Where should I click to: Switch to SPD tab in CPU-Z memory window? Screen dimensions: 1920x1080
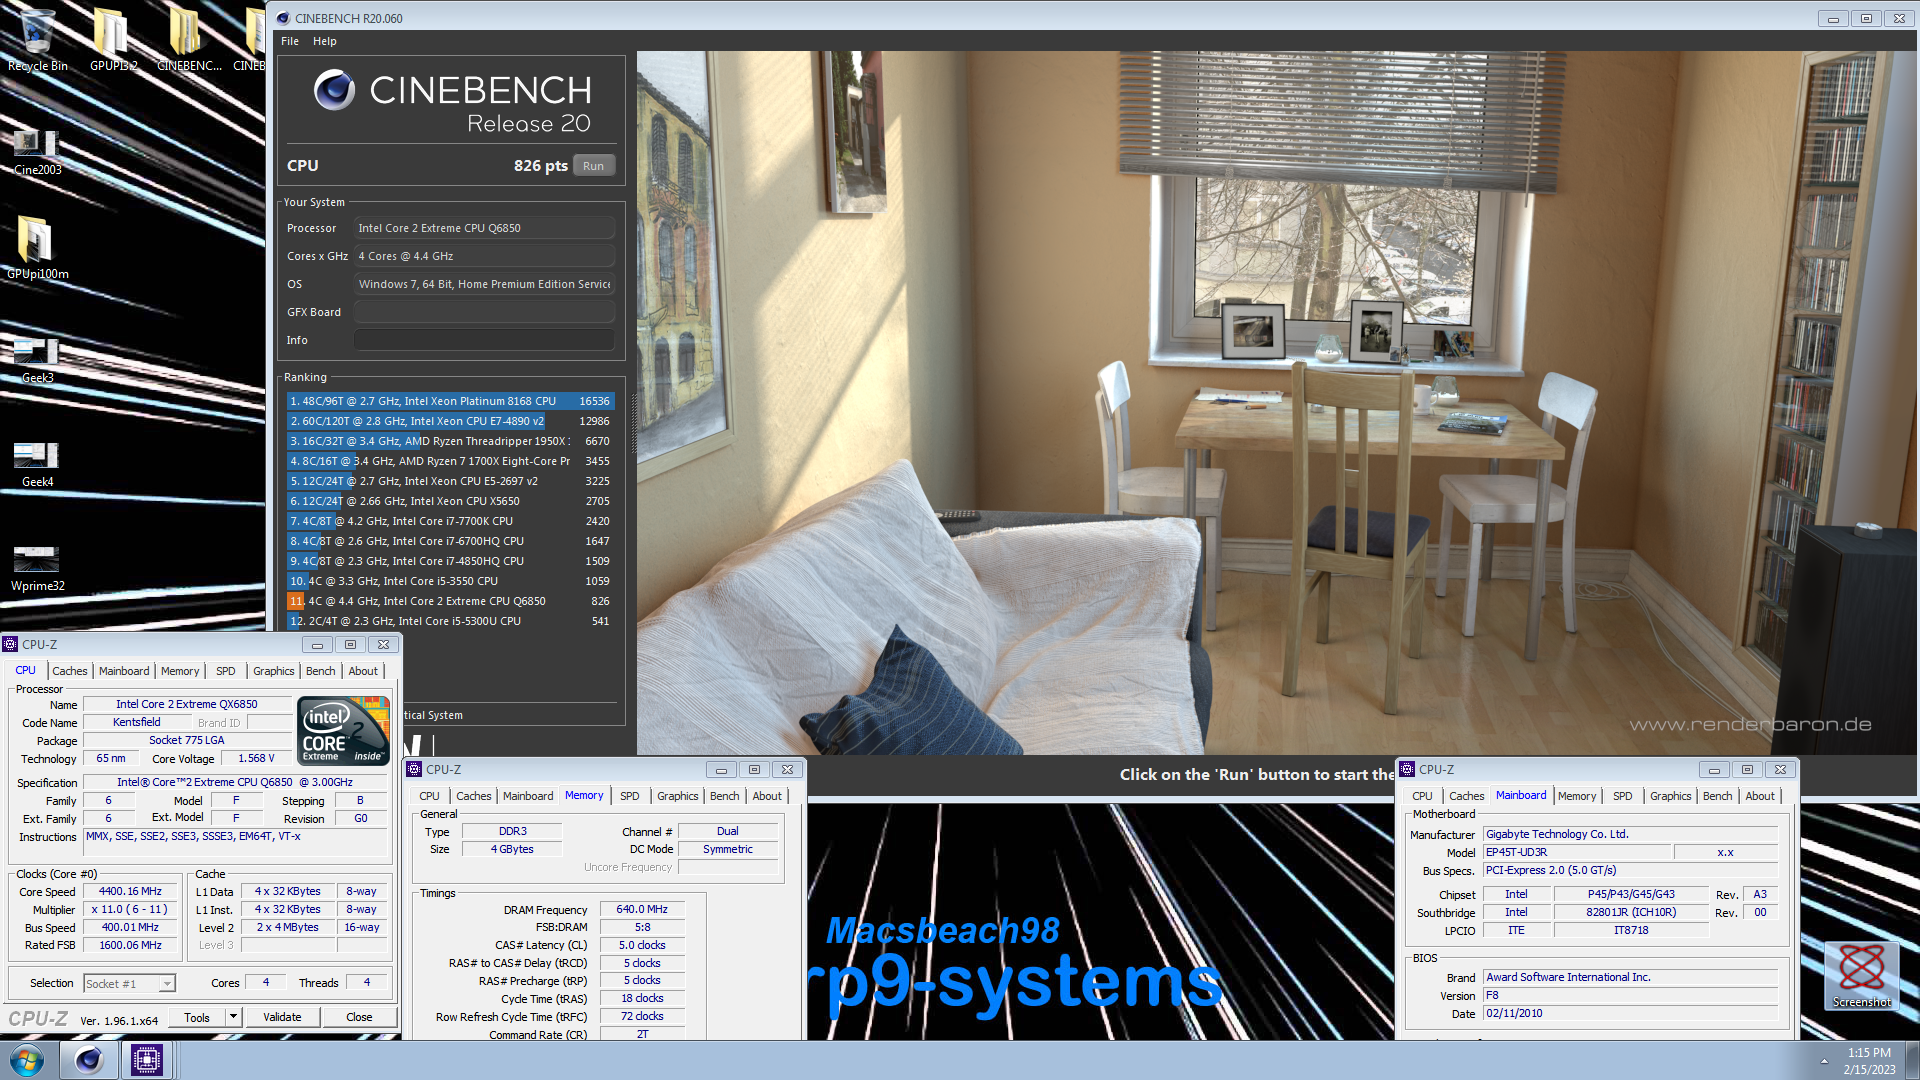(x=629, y=796)
